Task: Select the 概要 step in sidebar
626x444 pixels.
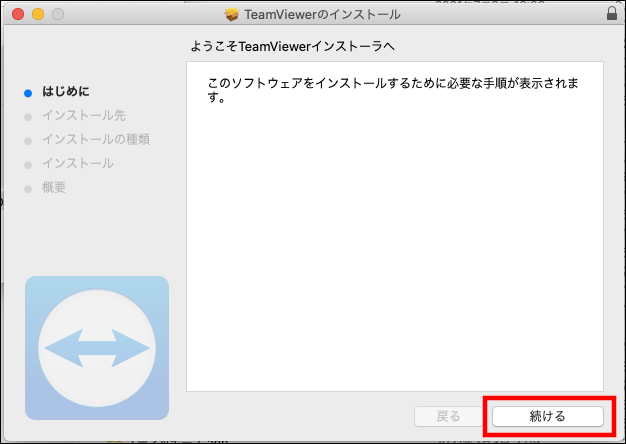Action: (x=54, y=187)
